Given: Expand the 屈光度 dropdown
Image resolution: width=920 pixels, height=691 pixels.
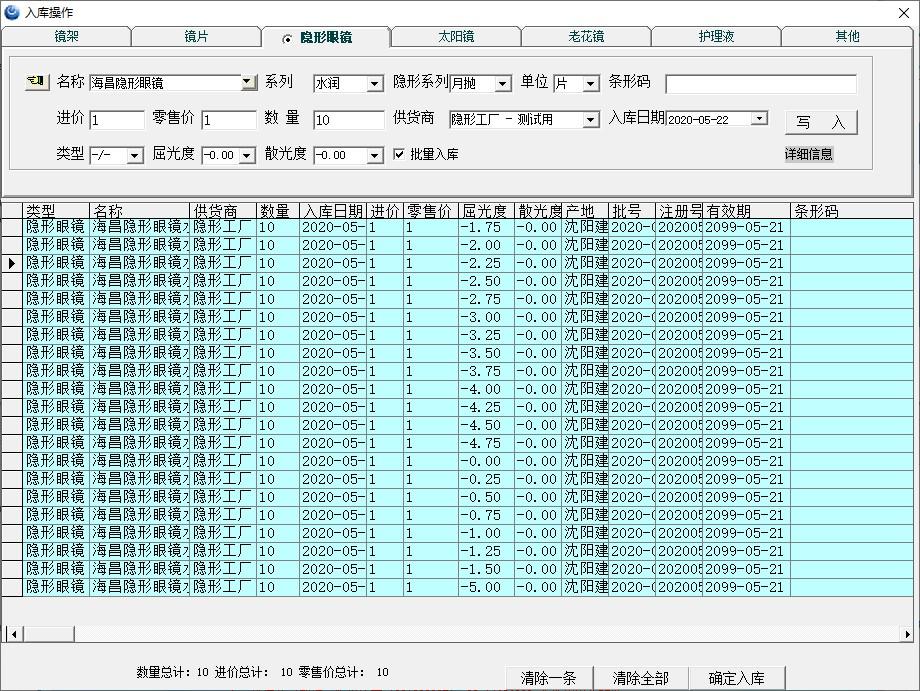Looking at the screenshot, I should coord(248,156).
